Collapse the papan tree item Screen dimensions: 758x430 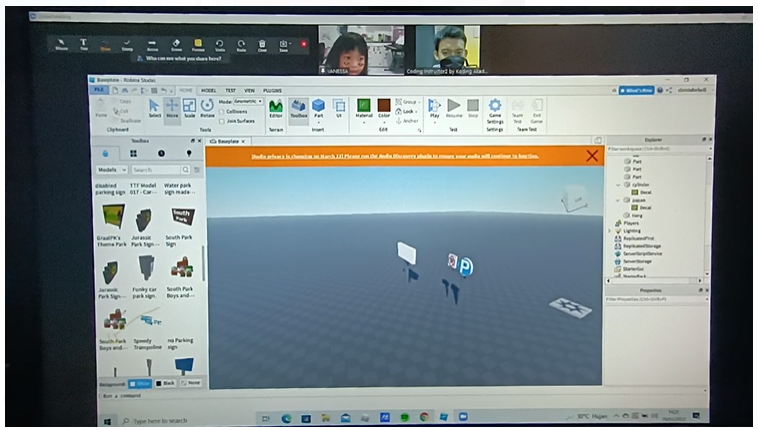coord(618,200)
